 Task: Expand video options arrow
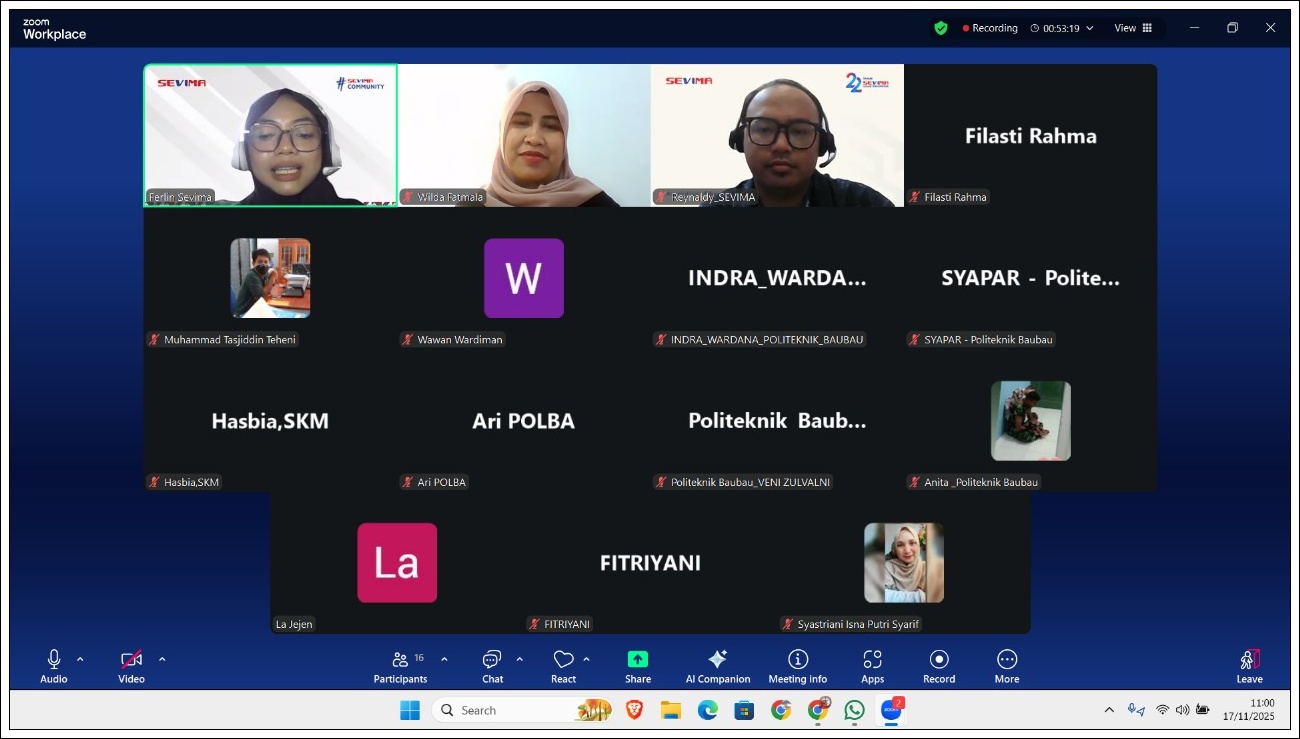(x=162, y=659)
